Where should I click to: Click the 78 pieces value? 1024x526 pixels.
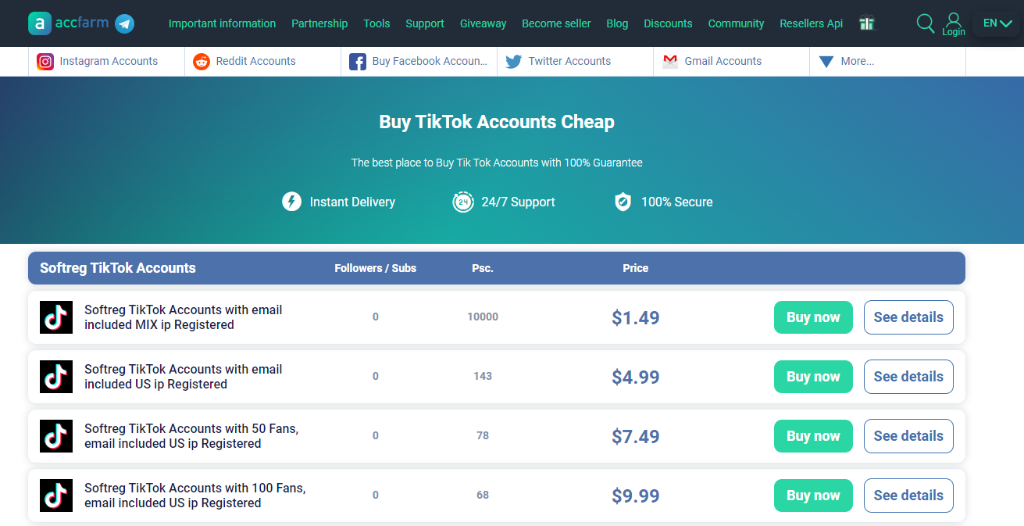(x=483, y=436)
